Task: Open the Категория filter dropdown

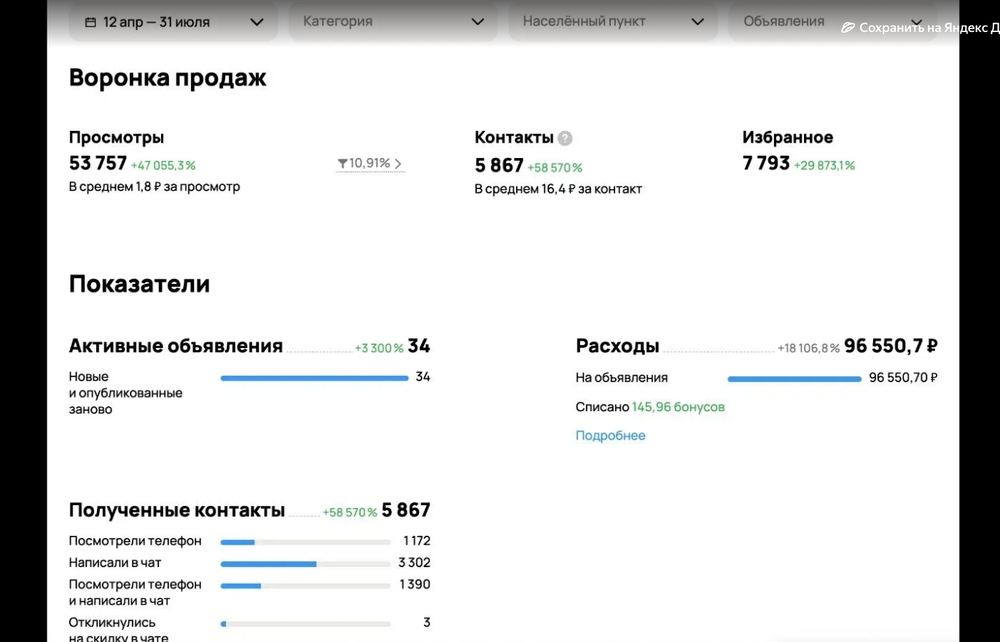Action: pyautogui.click(x=393, y=22)
